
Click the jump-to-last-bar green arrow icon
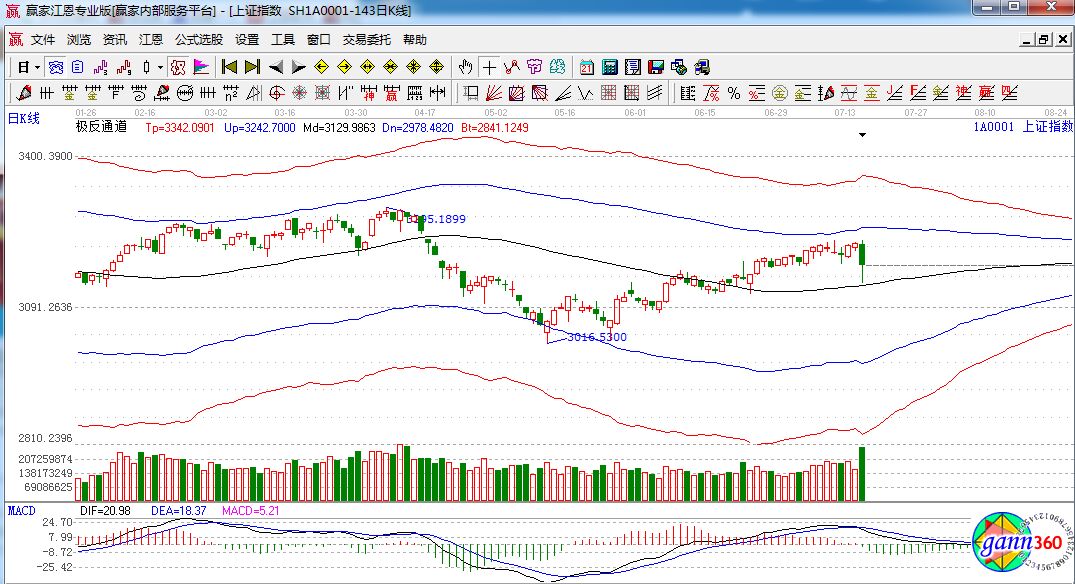[252, 67]
